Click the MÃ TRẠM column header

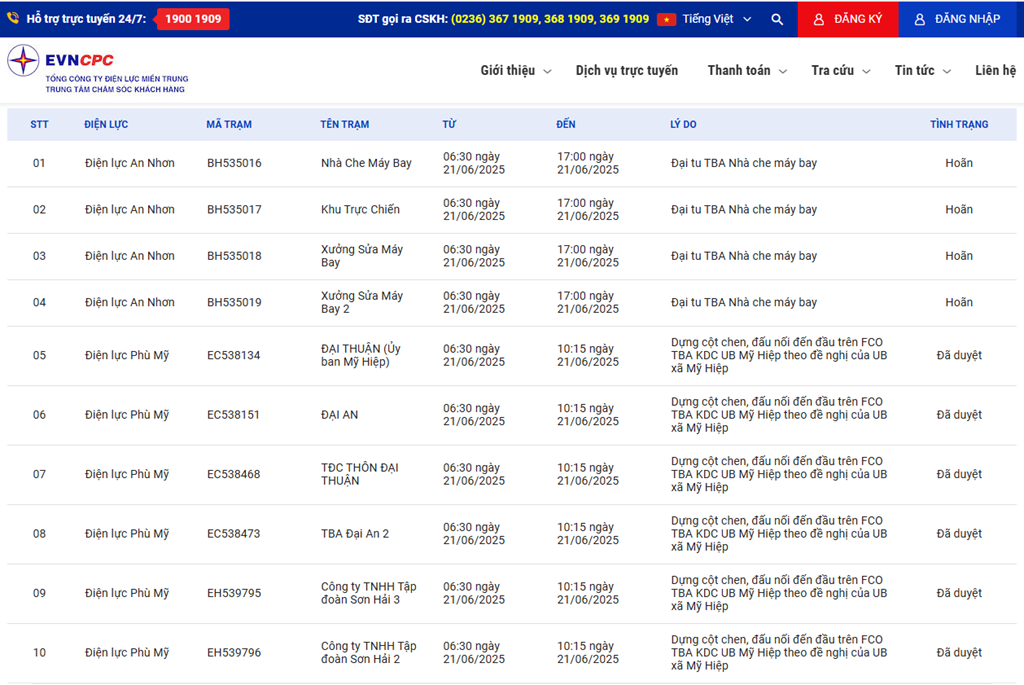229,125
